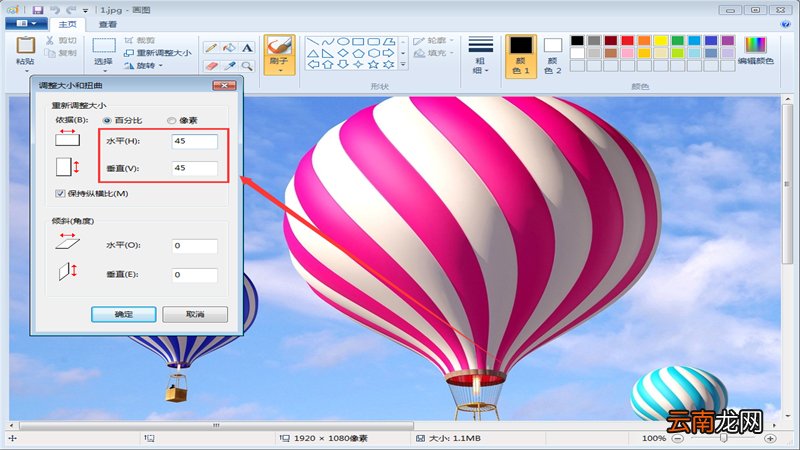Select the 像素 (pixels) radio button
Screen dimensions: 800x450
click(x=171, y=120)
